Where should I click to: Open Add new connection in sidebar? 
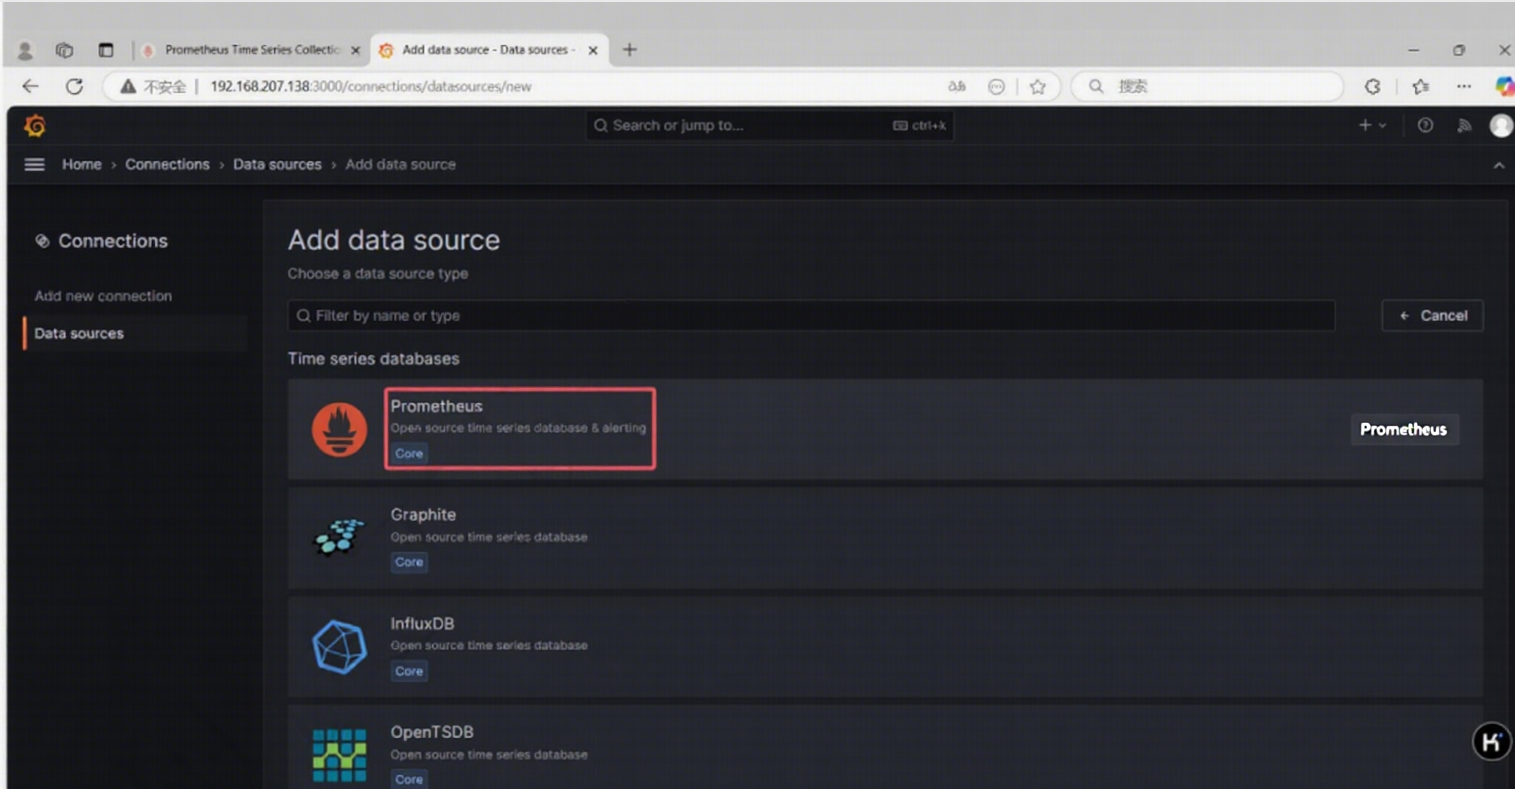(103, 296)
